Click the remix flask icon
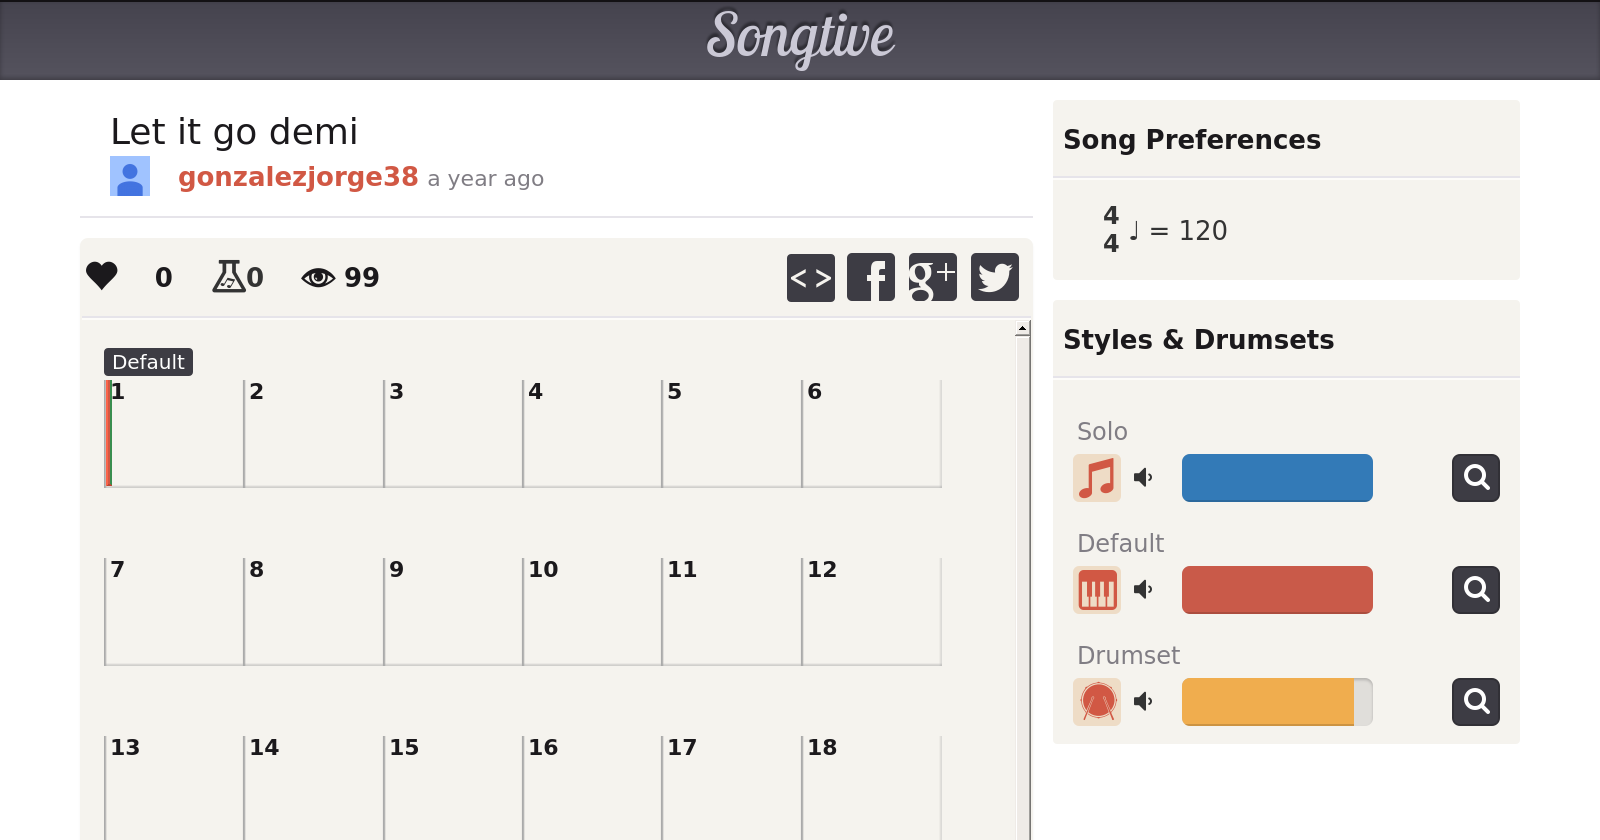Viewport: 1600px width, 840px height. (x=229, y=276)
